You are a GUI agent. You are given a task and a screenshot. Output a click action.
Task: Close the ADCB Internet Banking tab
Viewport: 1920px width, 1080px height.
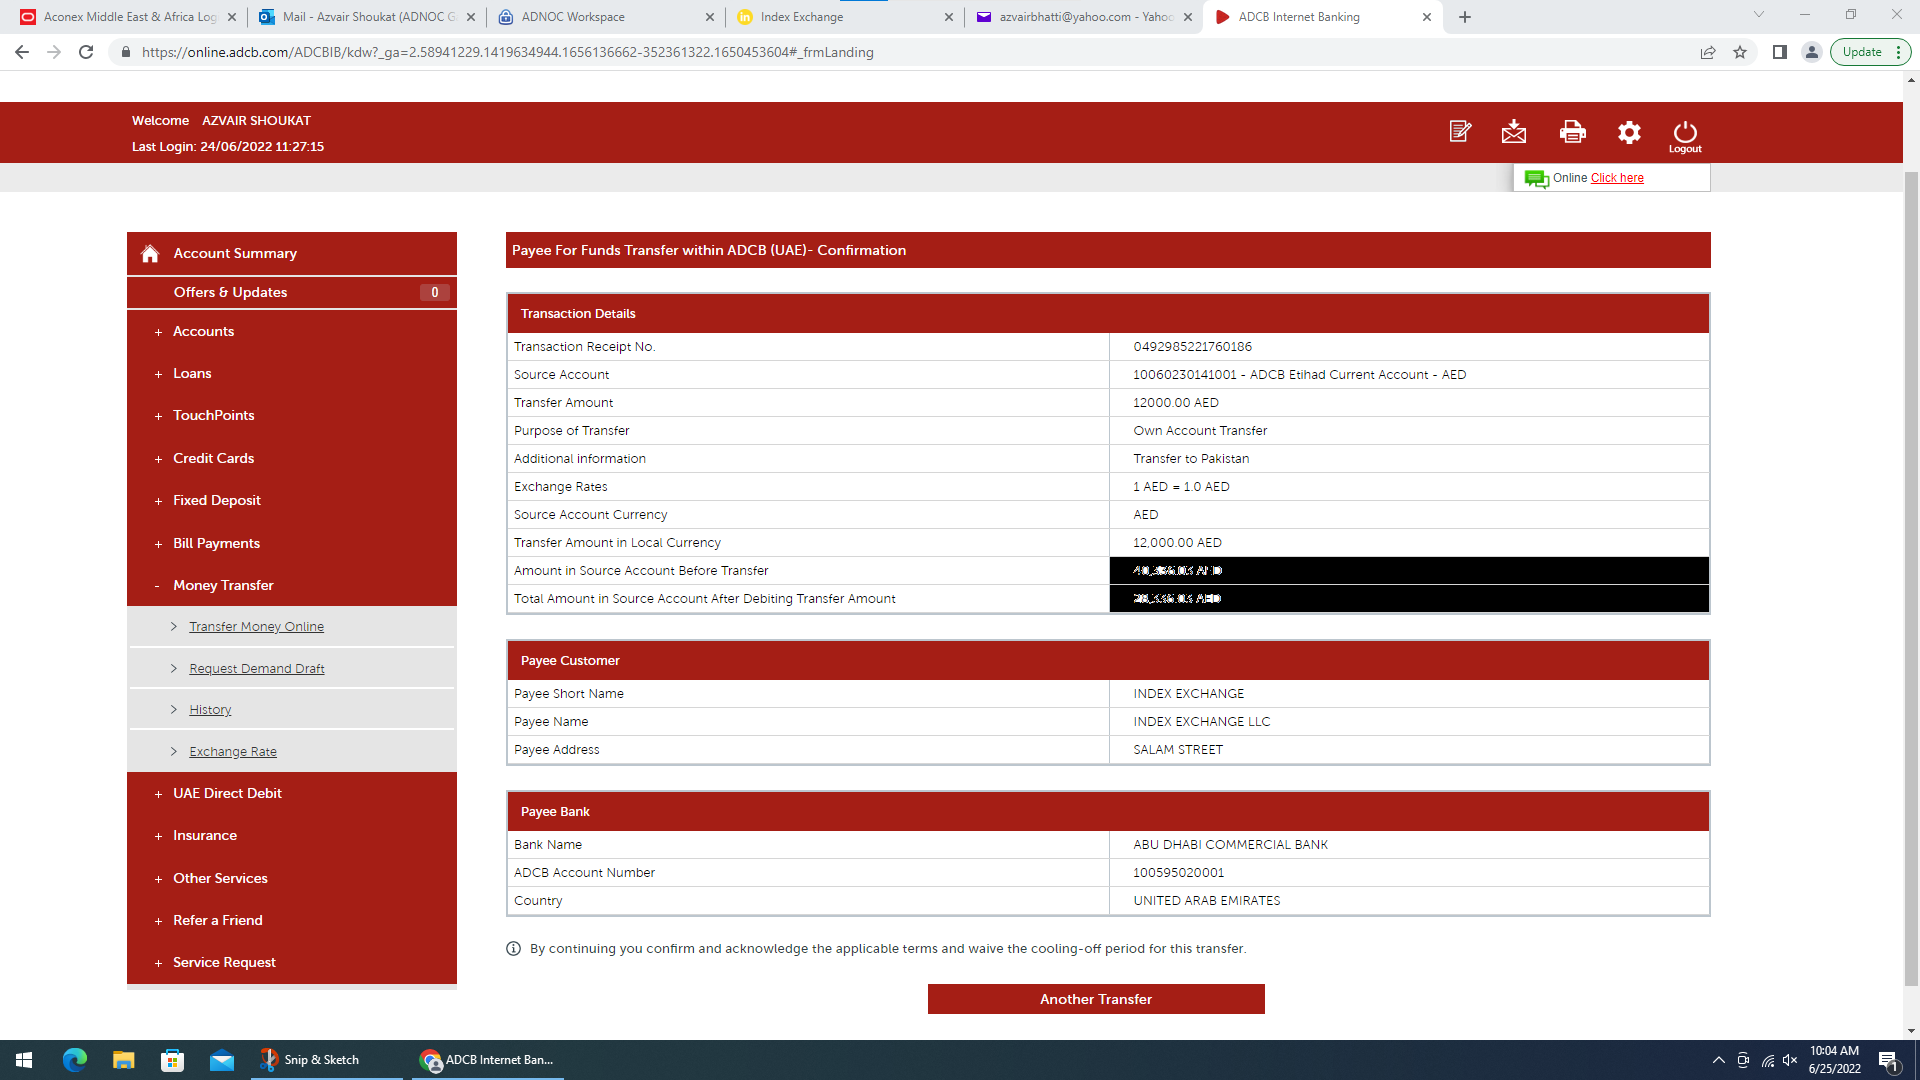(1427, 17)
